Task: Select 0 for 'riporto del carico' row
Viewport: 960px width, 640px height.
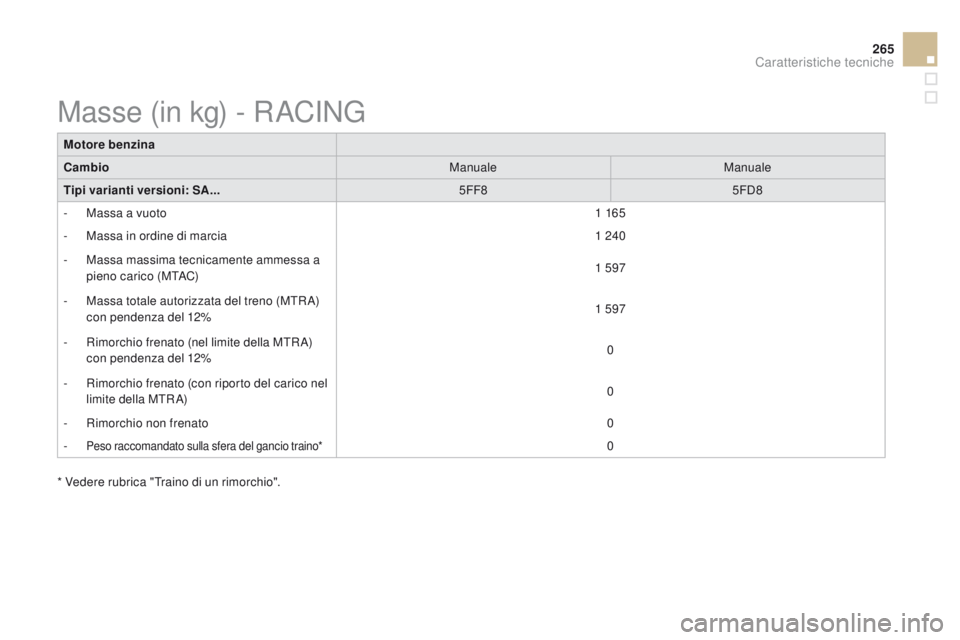Action: (x=610, y=391)
